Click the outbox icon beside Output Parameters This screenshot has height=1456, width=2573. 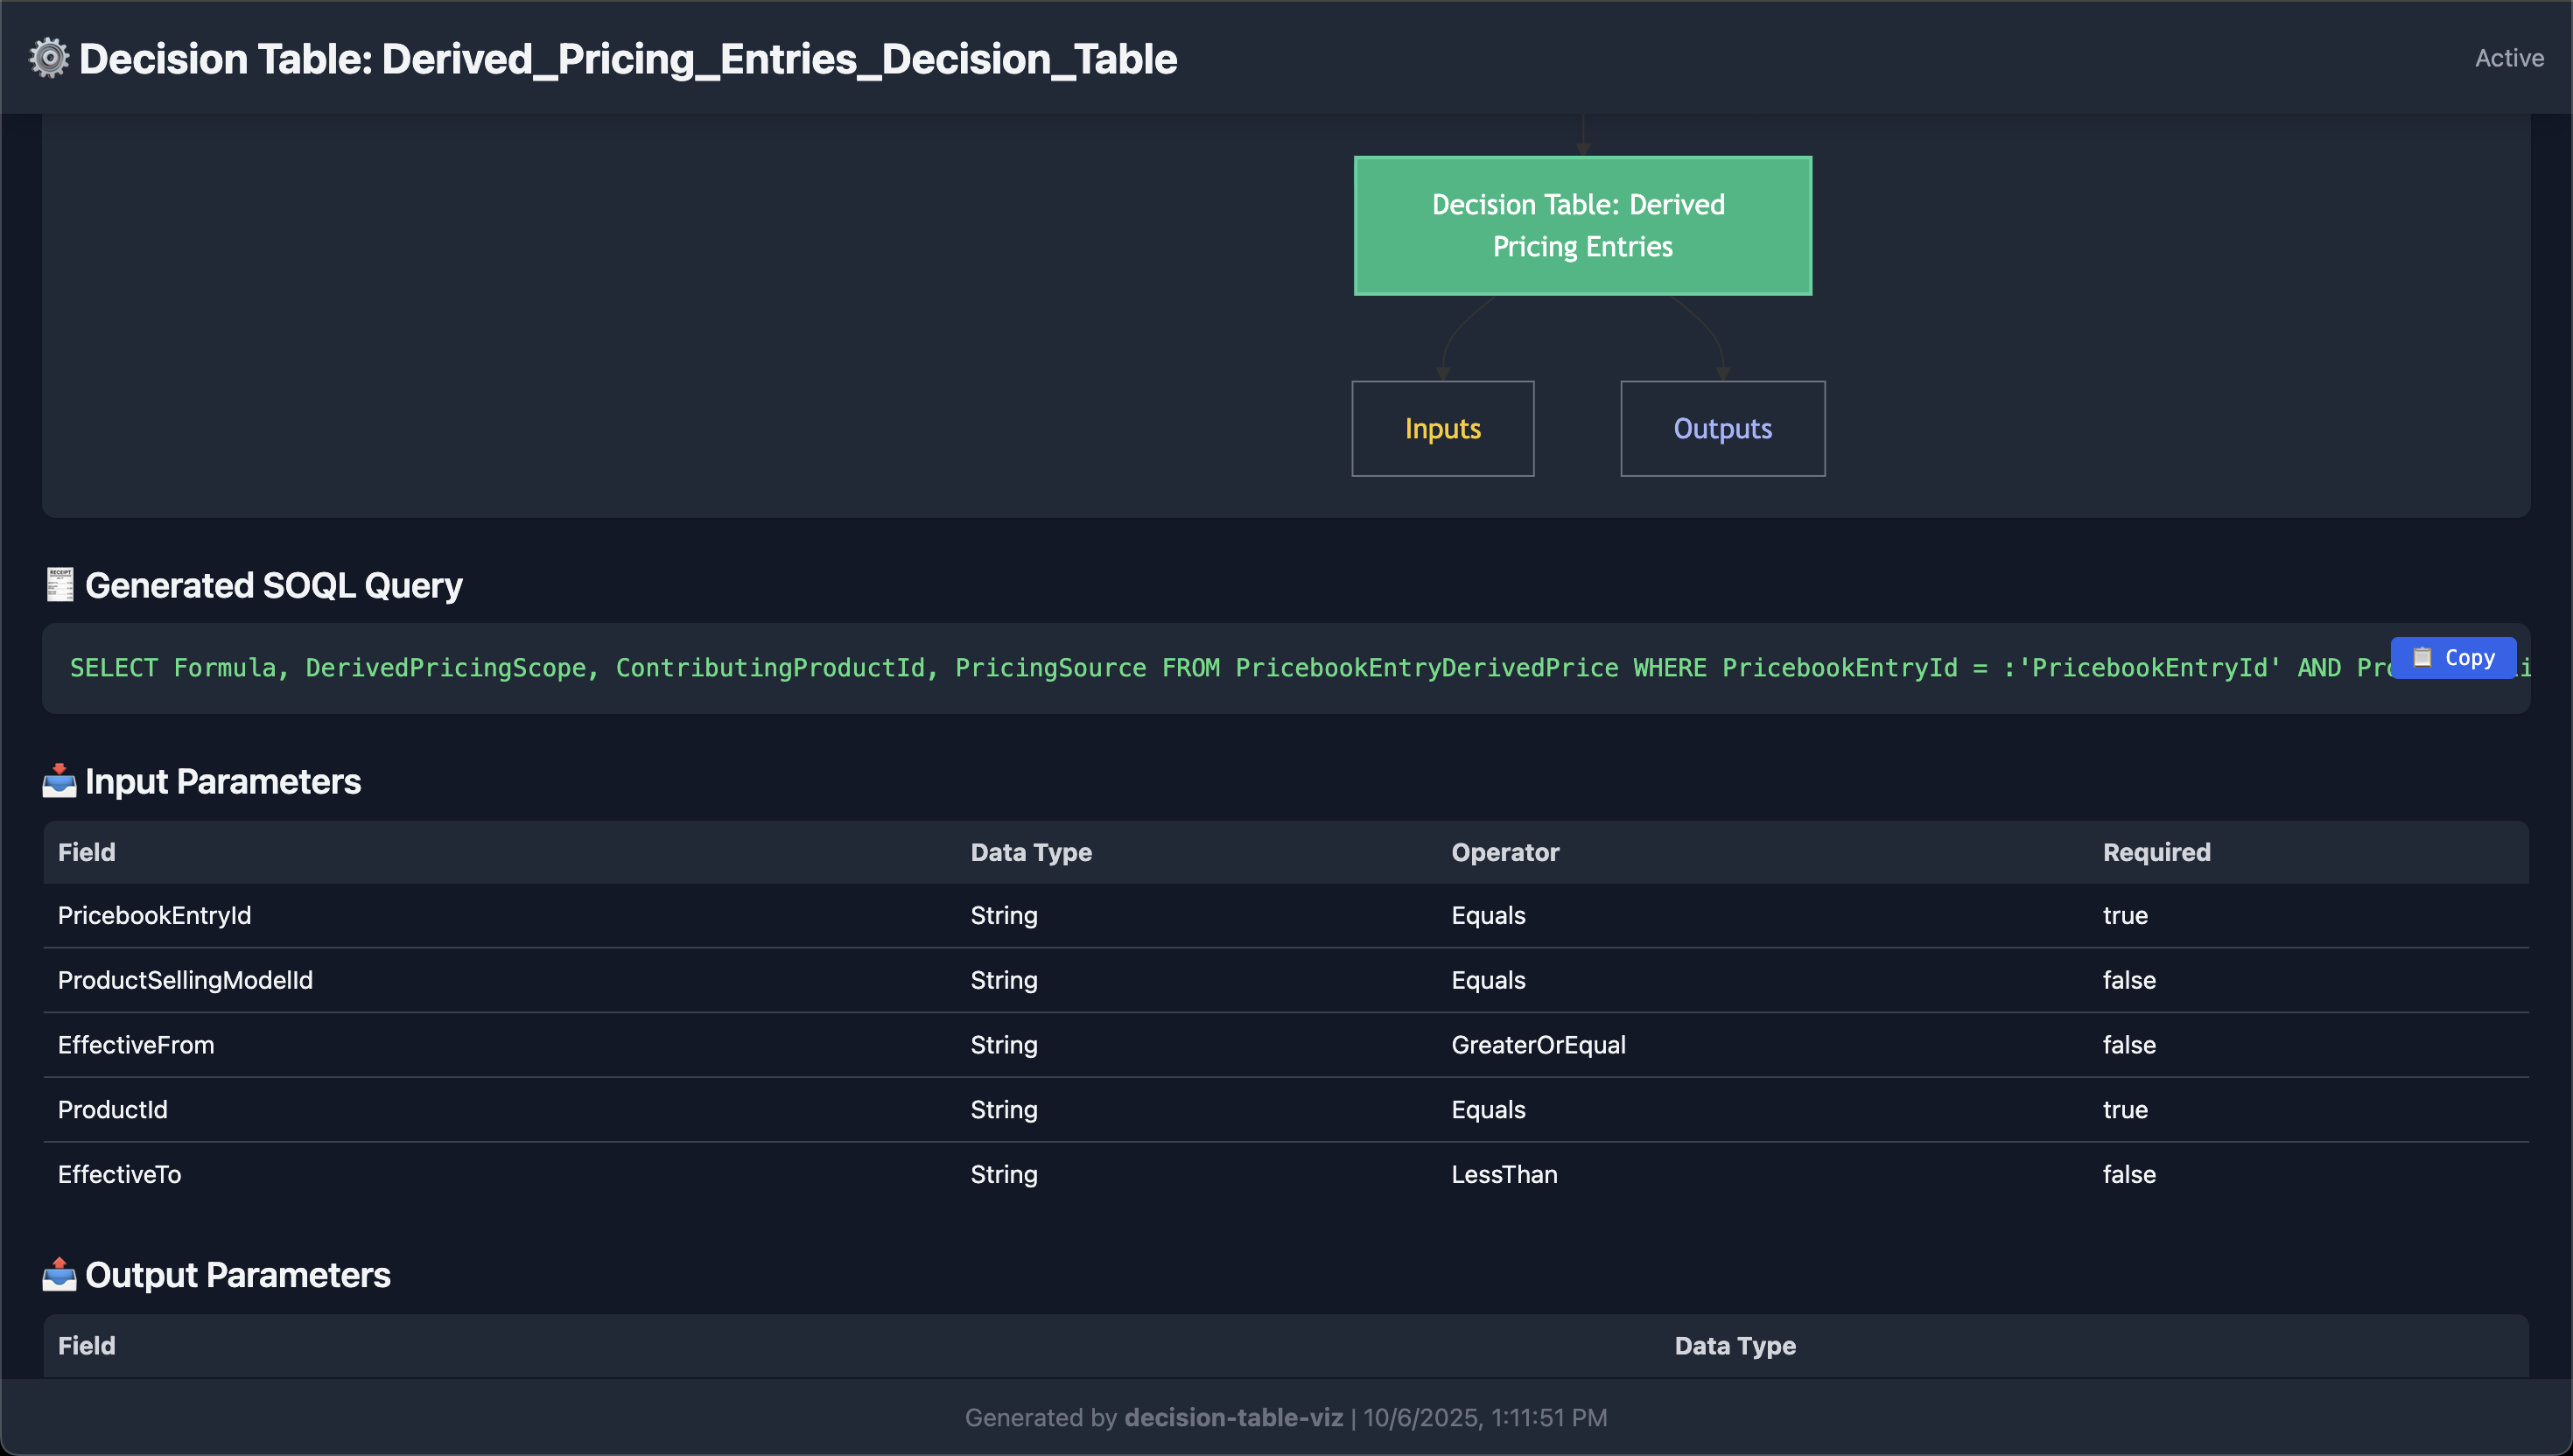click(59, 1275)
